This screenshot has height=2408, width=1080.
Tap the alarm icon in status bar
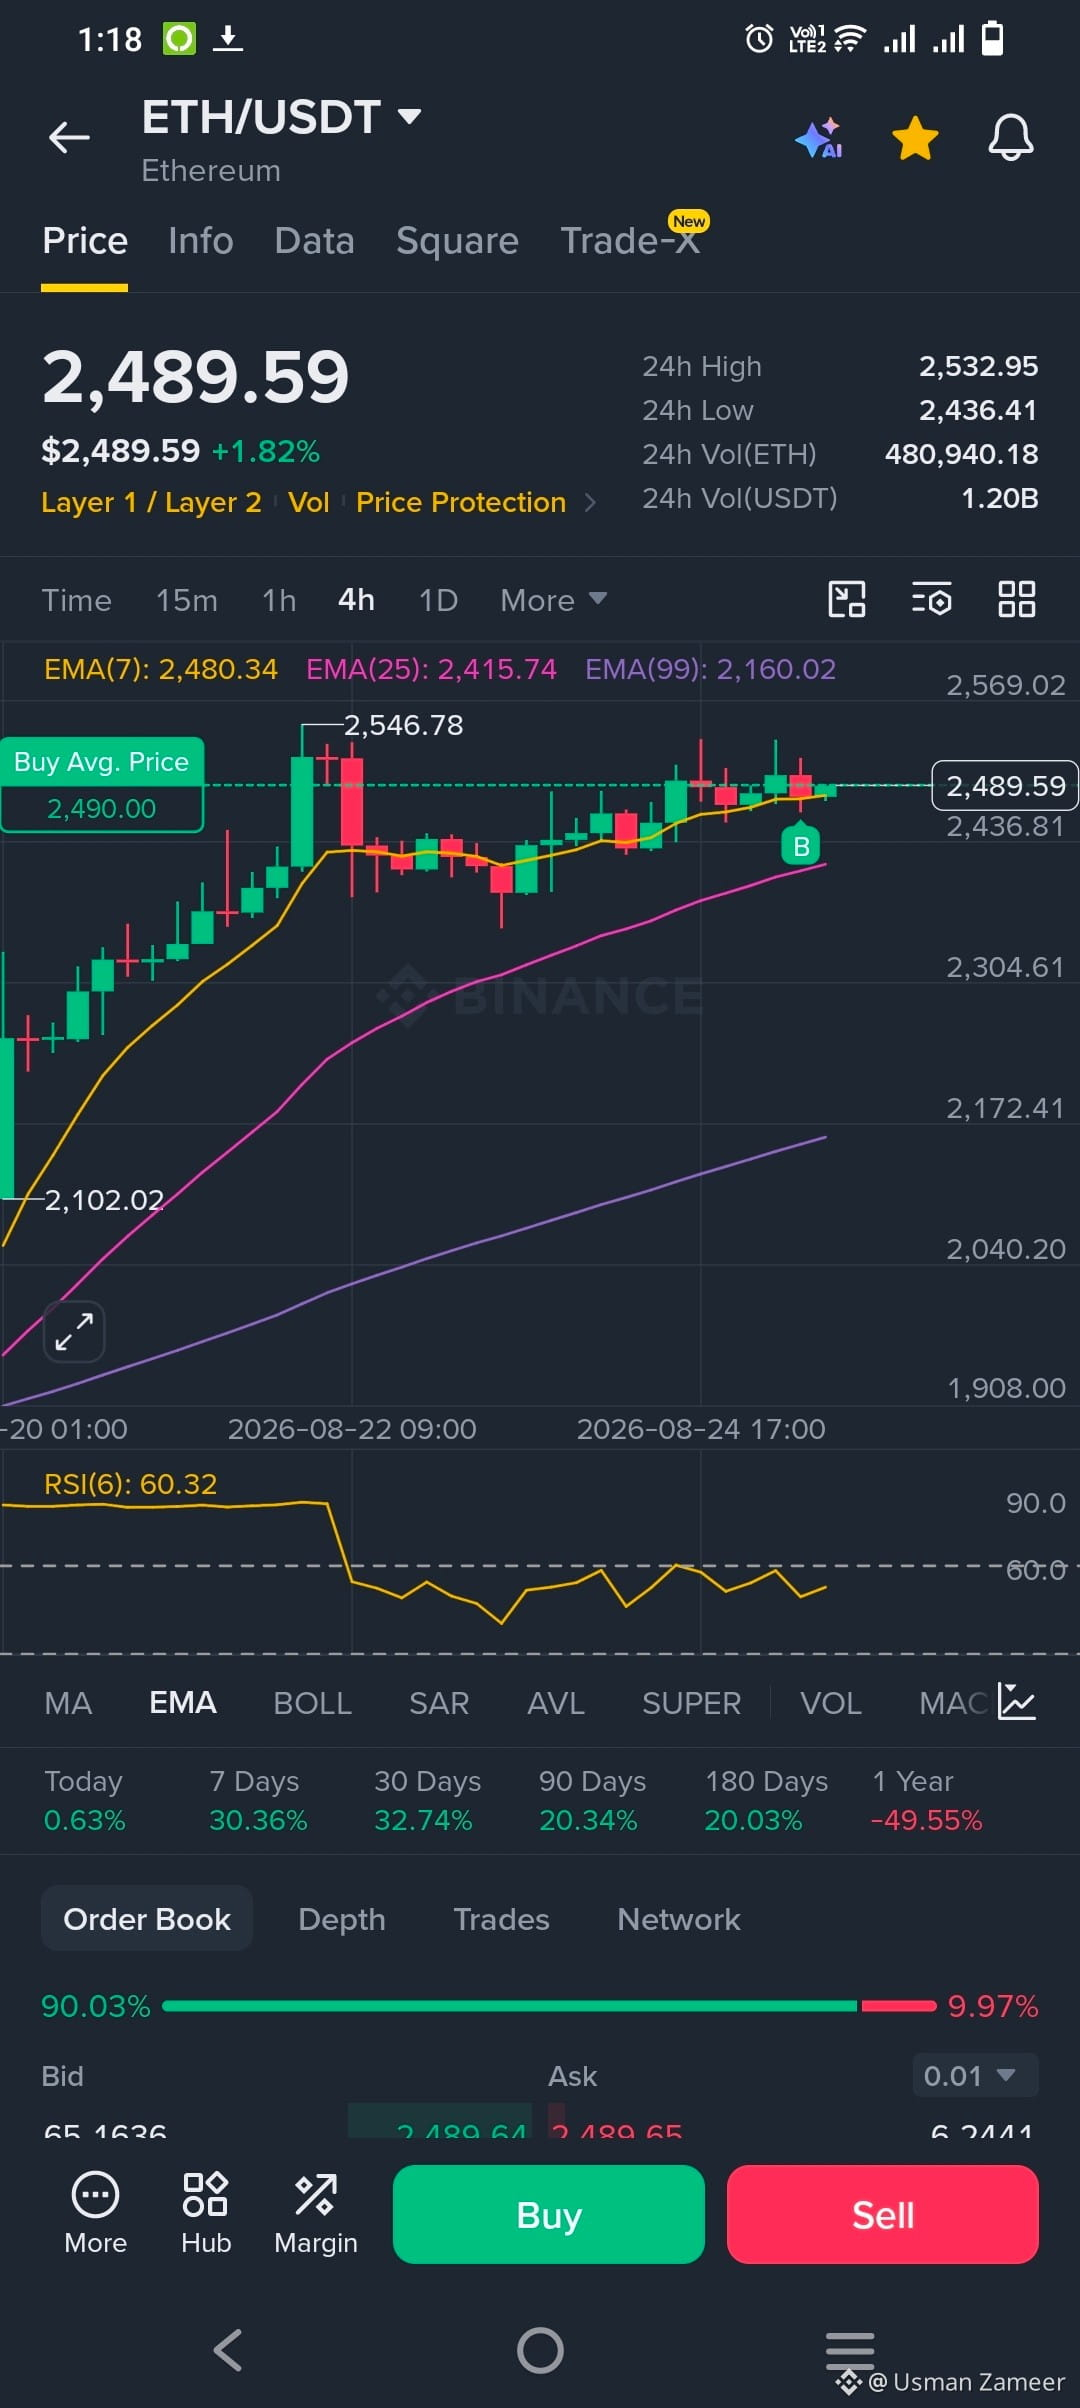(x=759, y=39)
